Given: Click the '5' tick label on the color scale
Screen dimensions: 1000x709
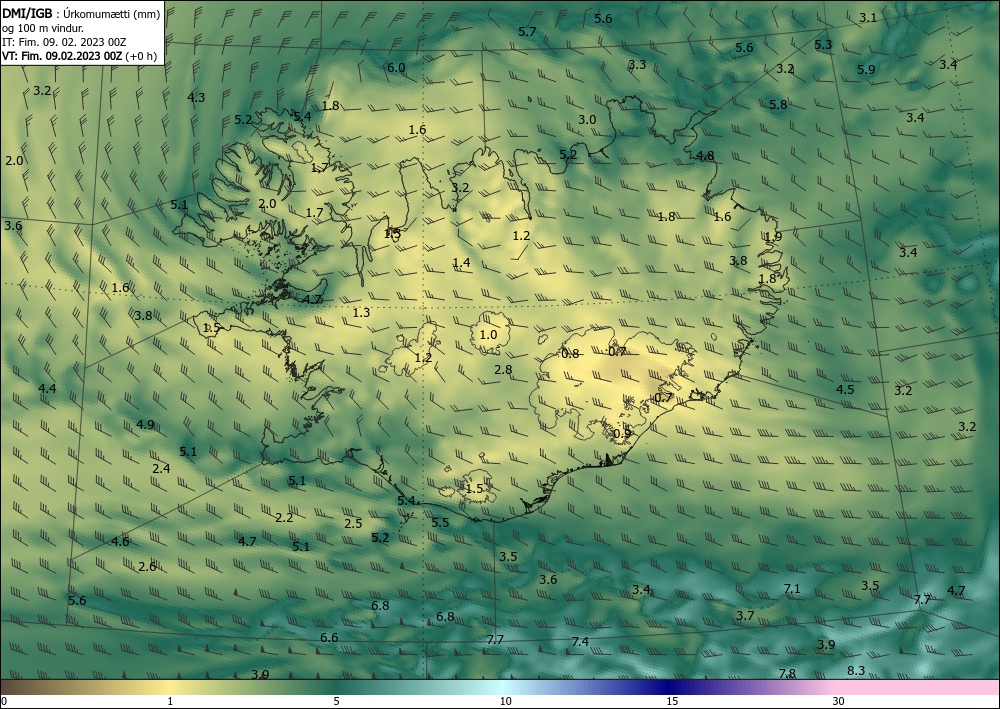Looking at the screenshot, I should tap(336, 702).
